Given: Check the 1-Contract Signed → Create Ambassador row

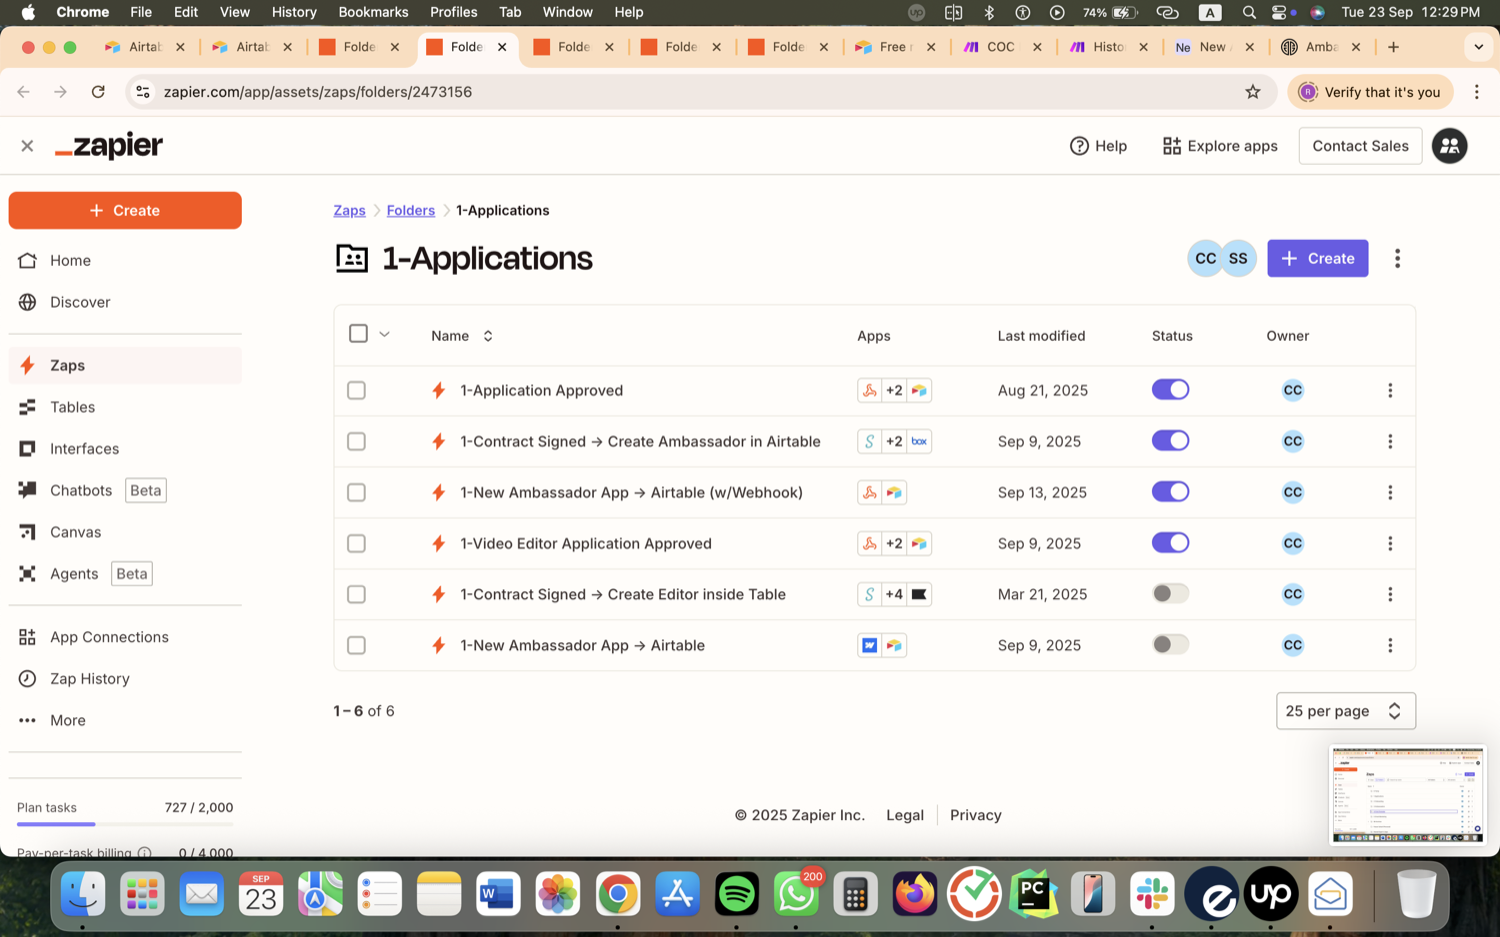Looking at the screenshot, I should point(356,441).
